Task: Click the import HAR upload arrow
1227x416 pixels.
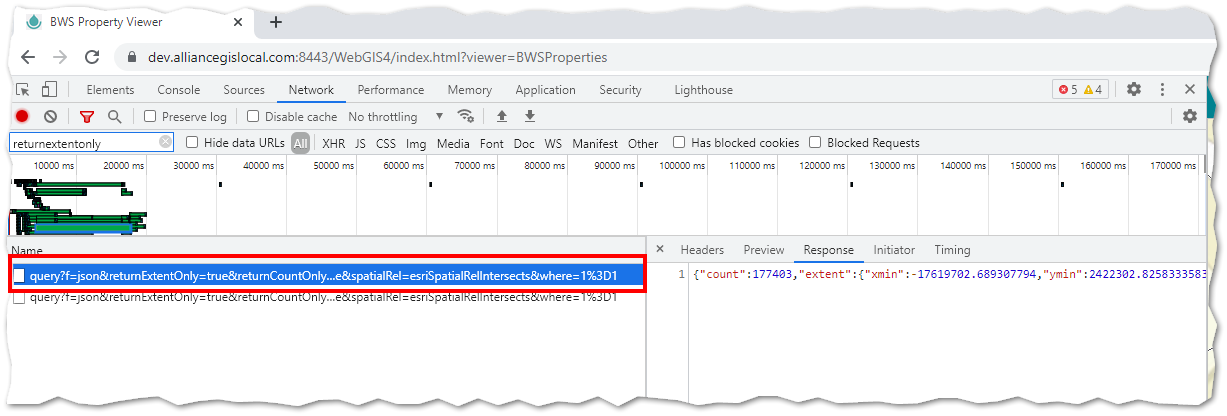Action: pos(502,117)
